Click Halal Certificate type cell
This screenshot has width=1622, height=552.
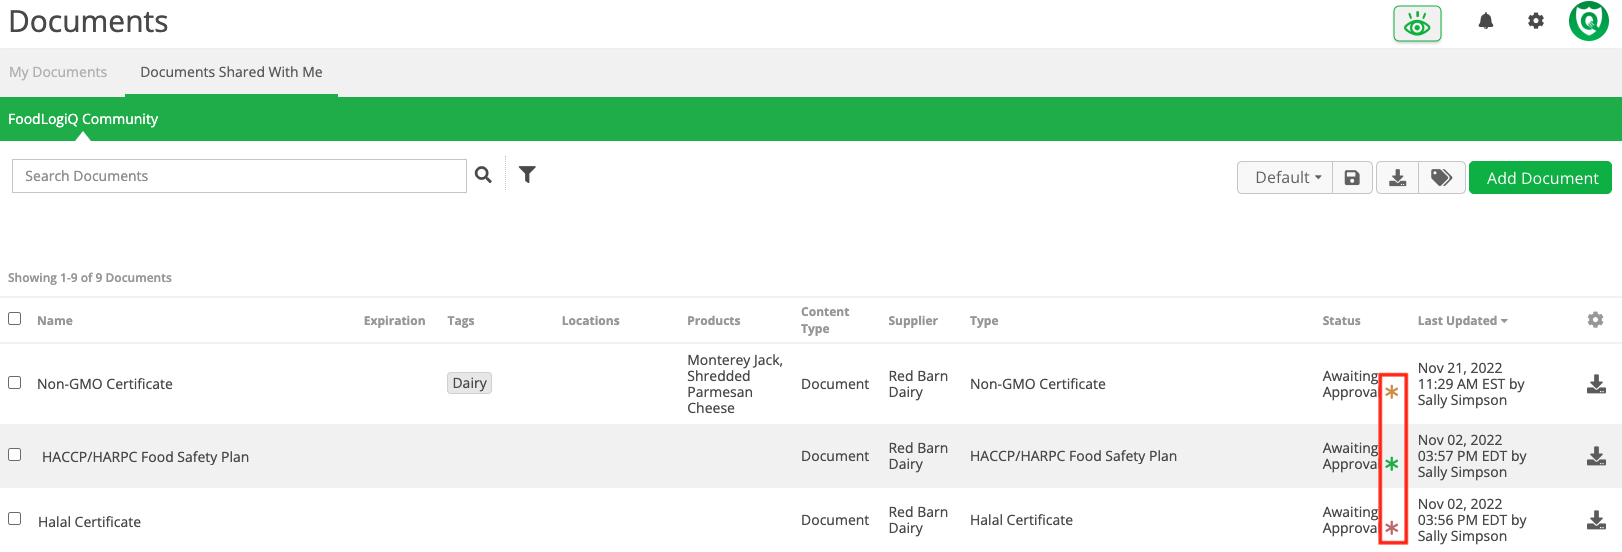pyautogui.click(x=1021, y=520)
